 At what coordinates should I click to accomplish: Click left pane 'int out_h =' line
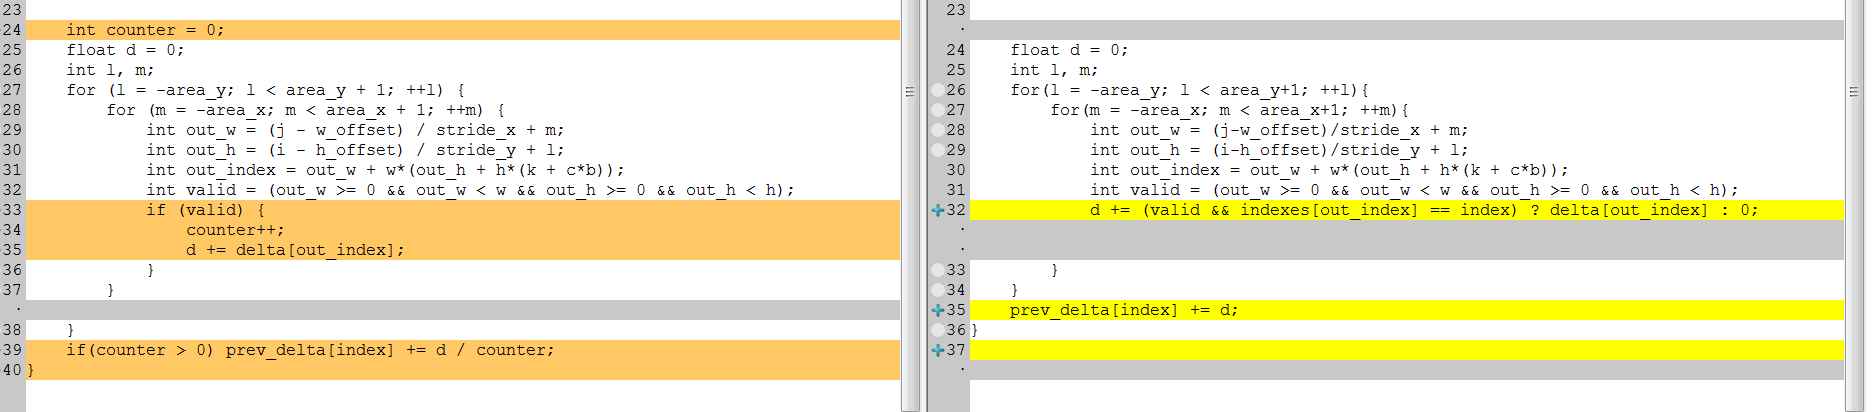(355, 150)
